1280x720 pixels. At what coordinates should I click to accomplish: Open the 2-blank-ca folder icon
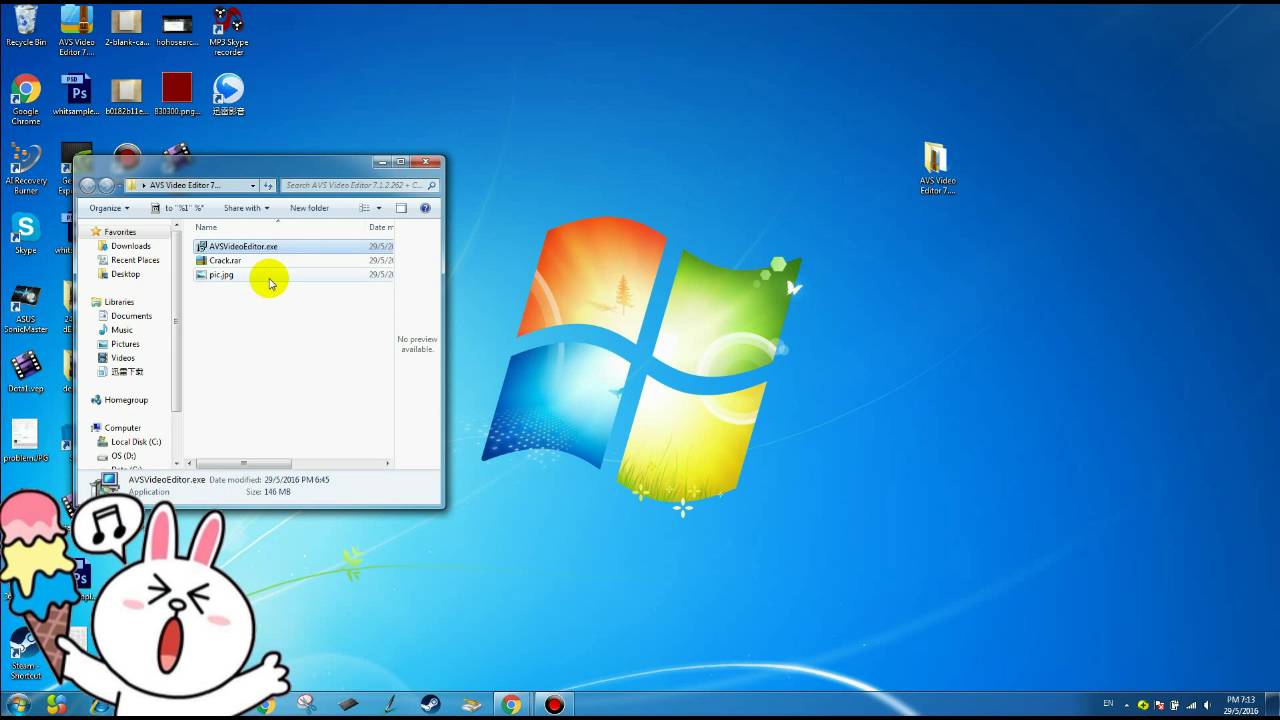pos(126,30)
